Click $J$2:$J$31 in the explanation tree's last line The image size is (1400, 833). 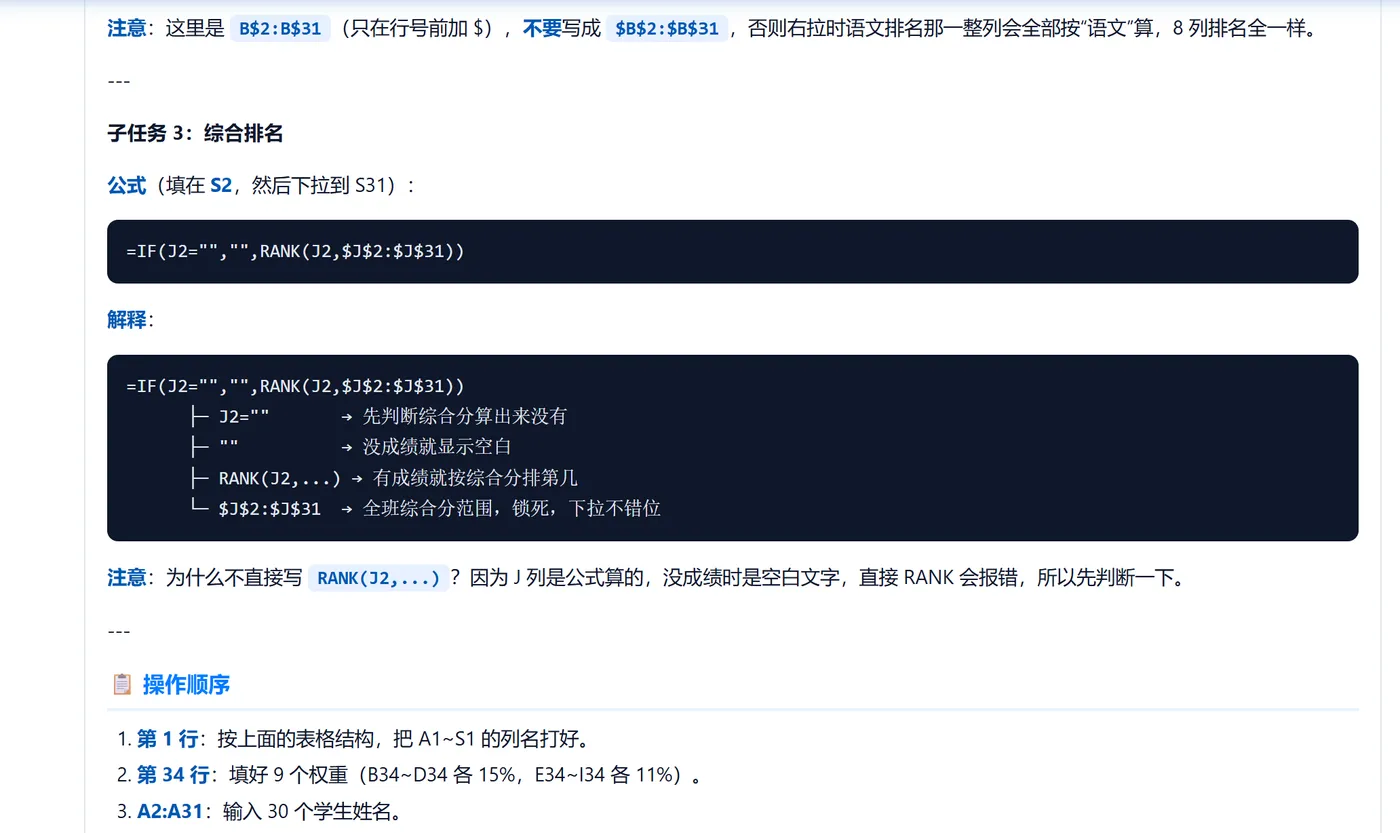pos(270,508)
